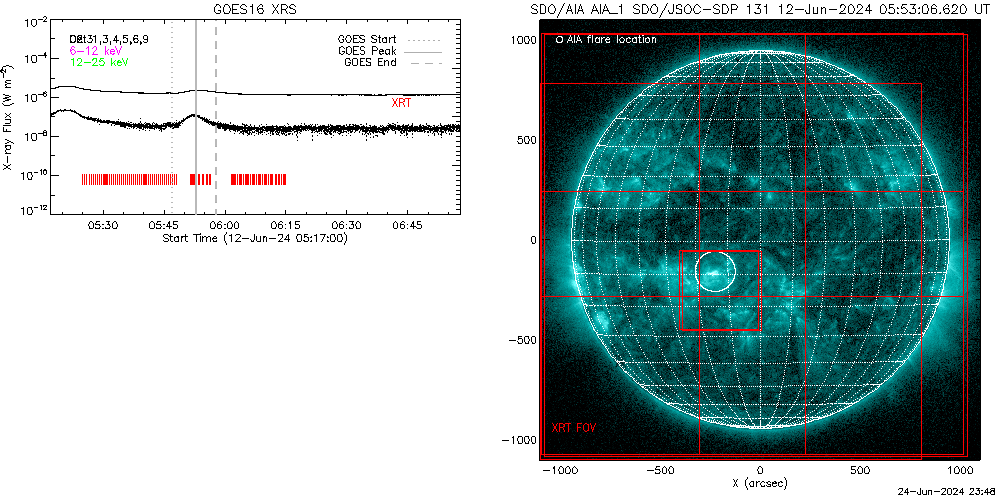Click the red 'XRT' label in the GOES plot

tap(401, 102)
